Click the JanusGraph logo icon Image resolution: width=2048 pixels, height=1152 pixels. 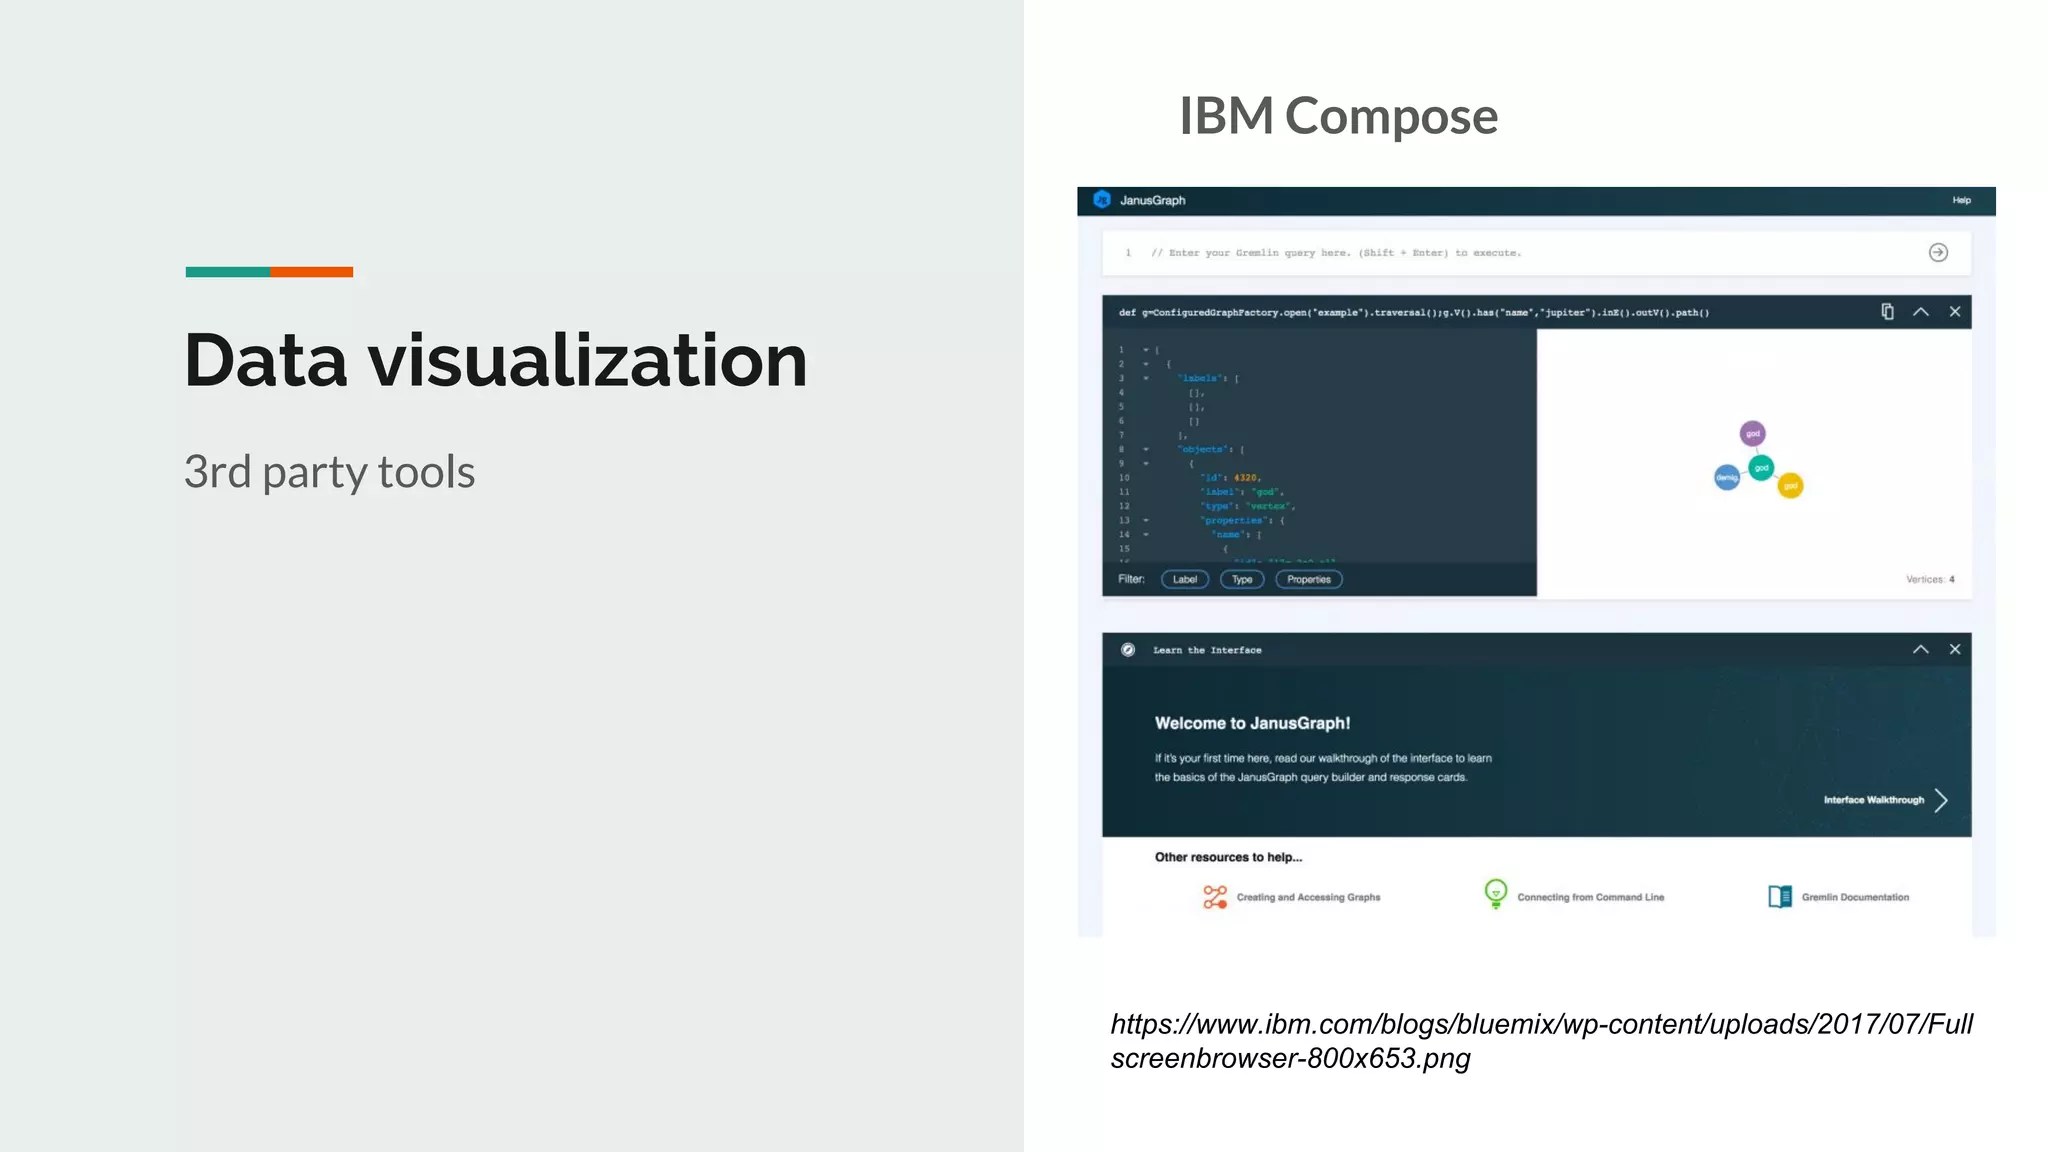tap(1102, 200)
